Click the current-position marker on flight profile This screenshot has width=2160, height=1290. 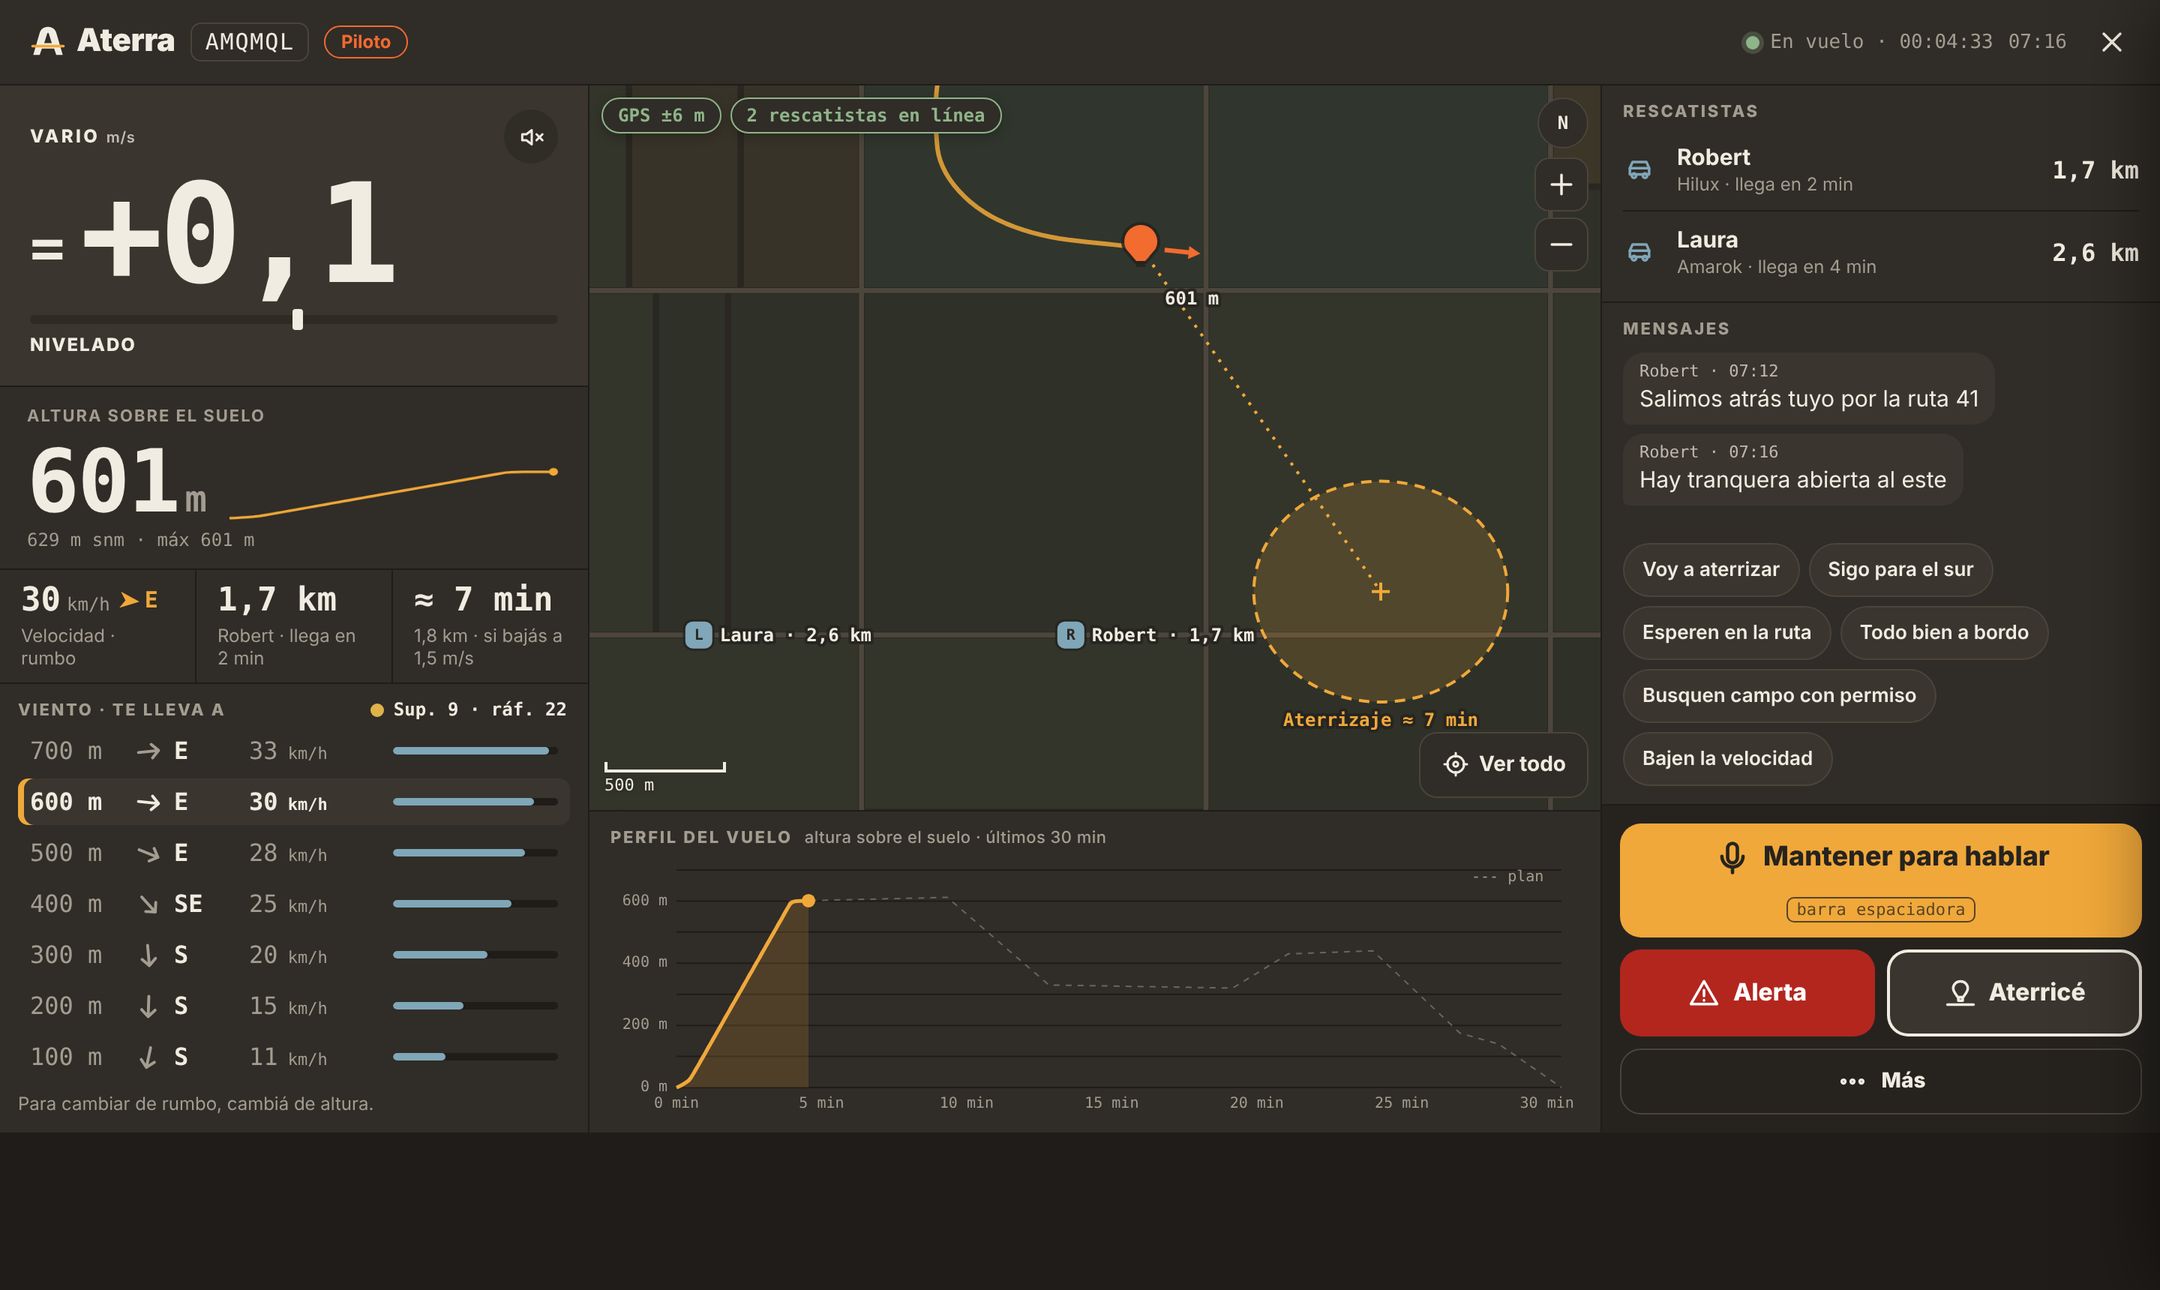tap(808, 901)
